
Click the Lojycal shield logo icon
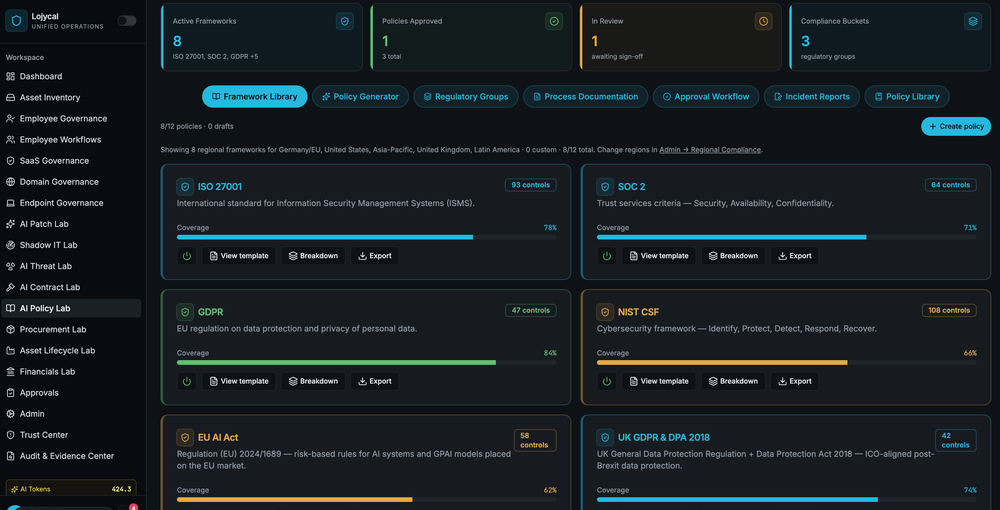tap(16, 21)
